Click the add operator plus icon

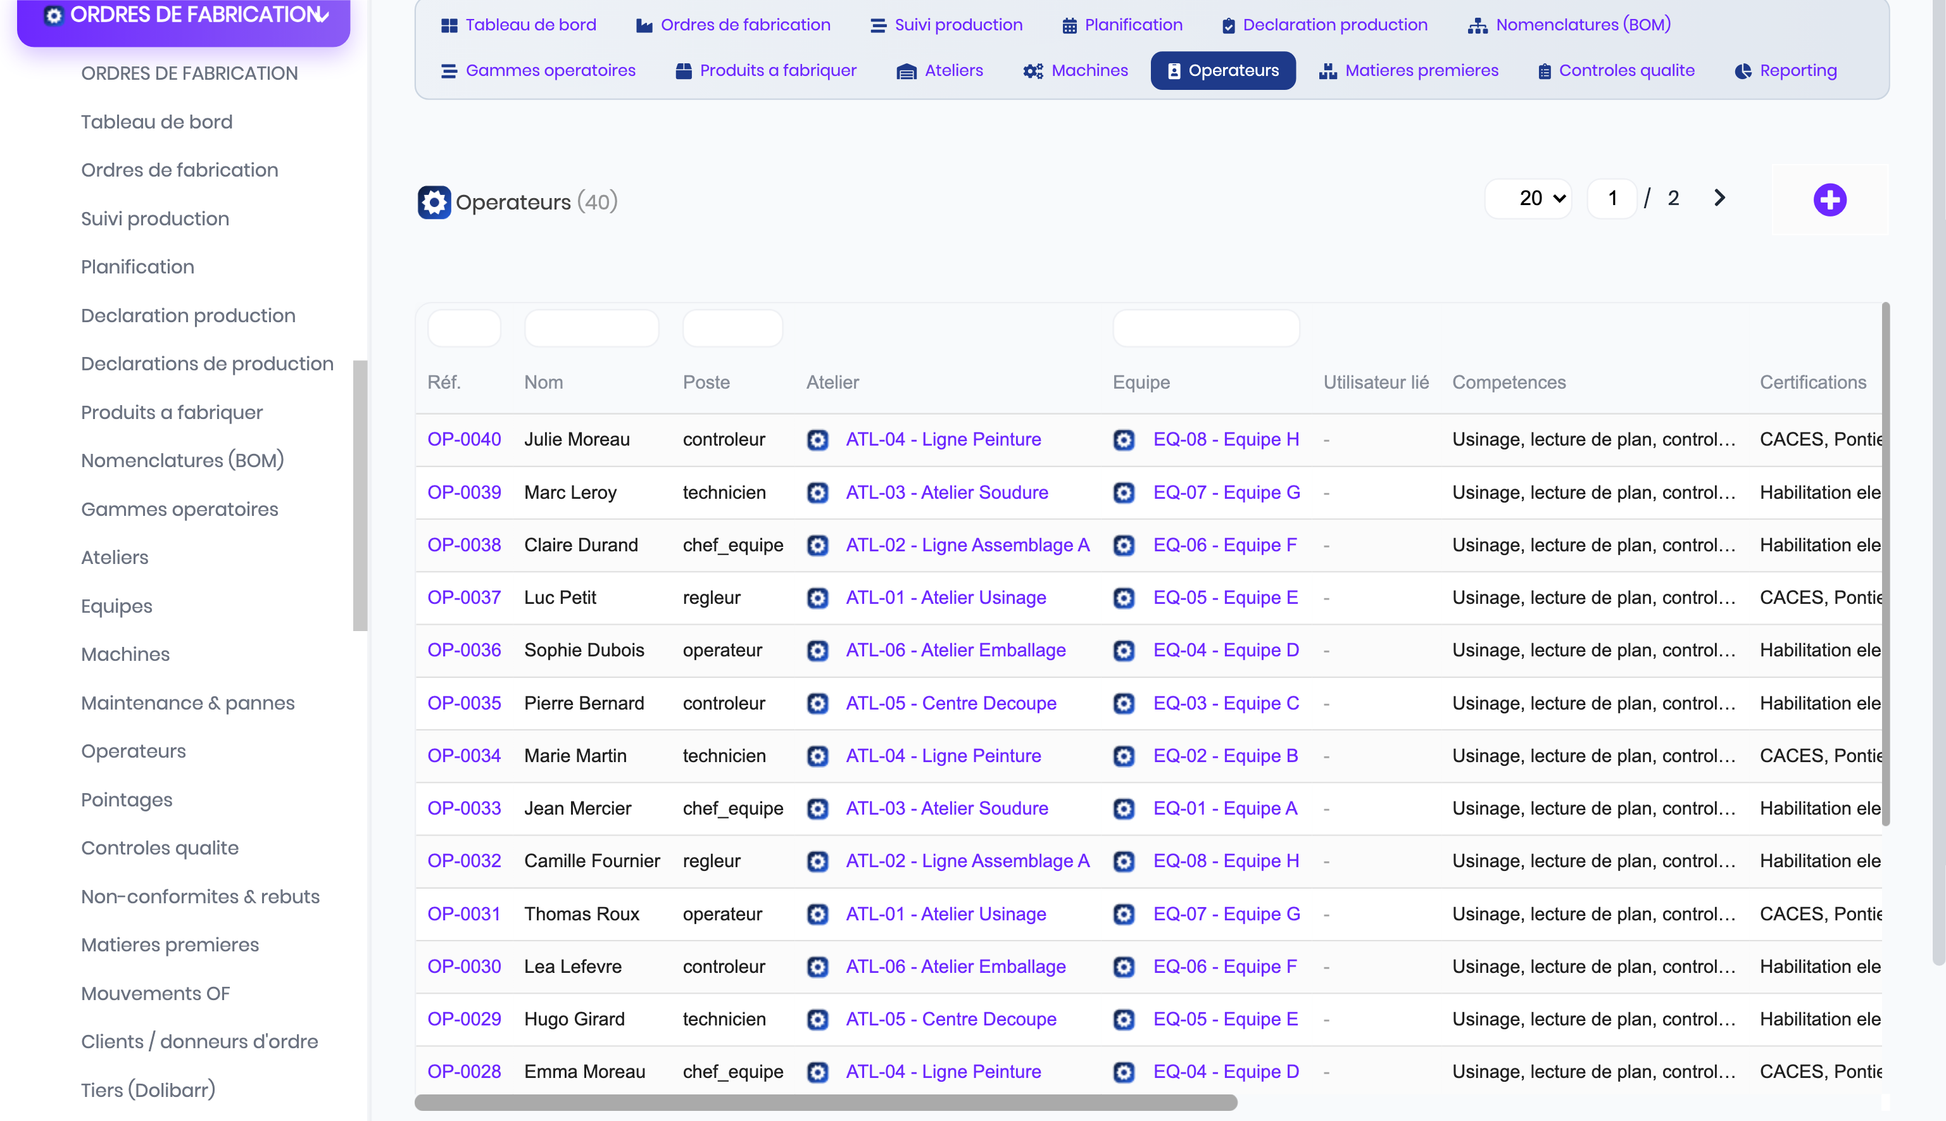[x=1830, y=200]
